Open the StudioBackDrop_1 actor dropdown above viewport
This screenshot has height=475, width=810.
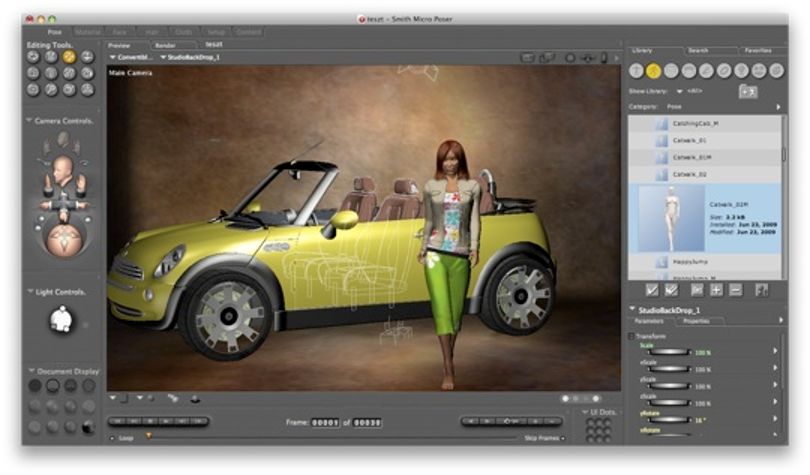coord(190,57)
